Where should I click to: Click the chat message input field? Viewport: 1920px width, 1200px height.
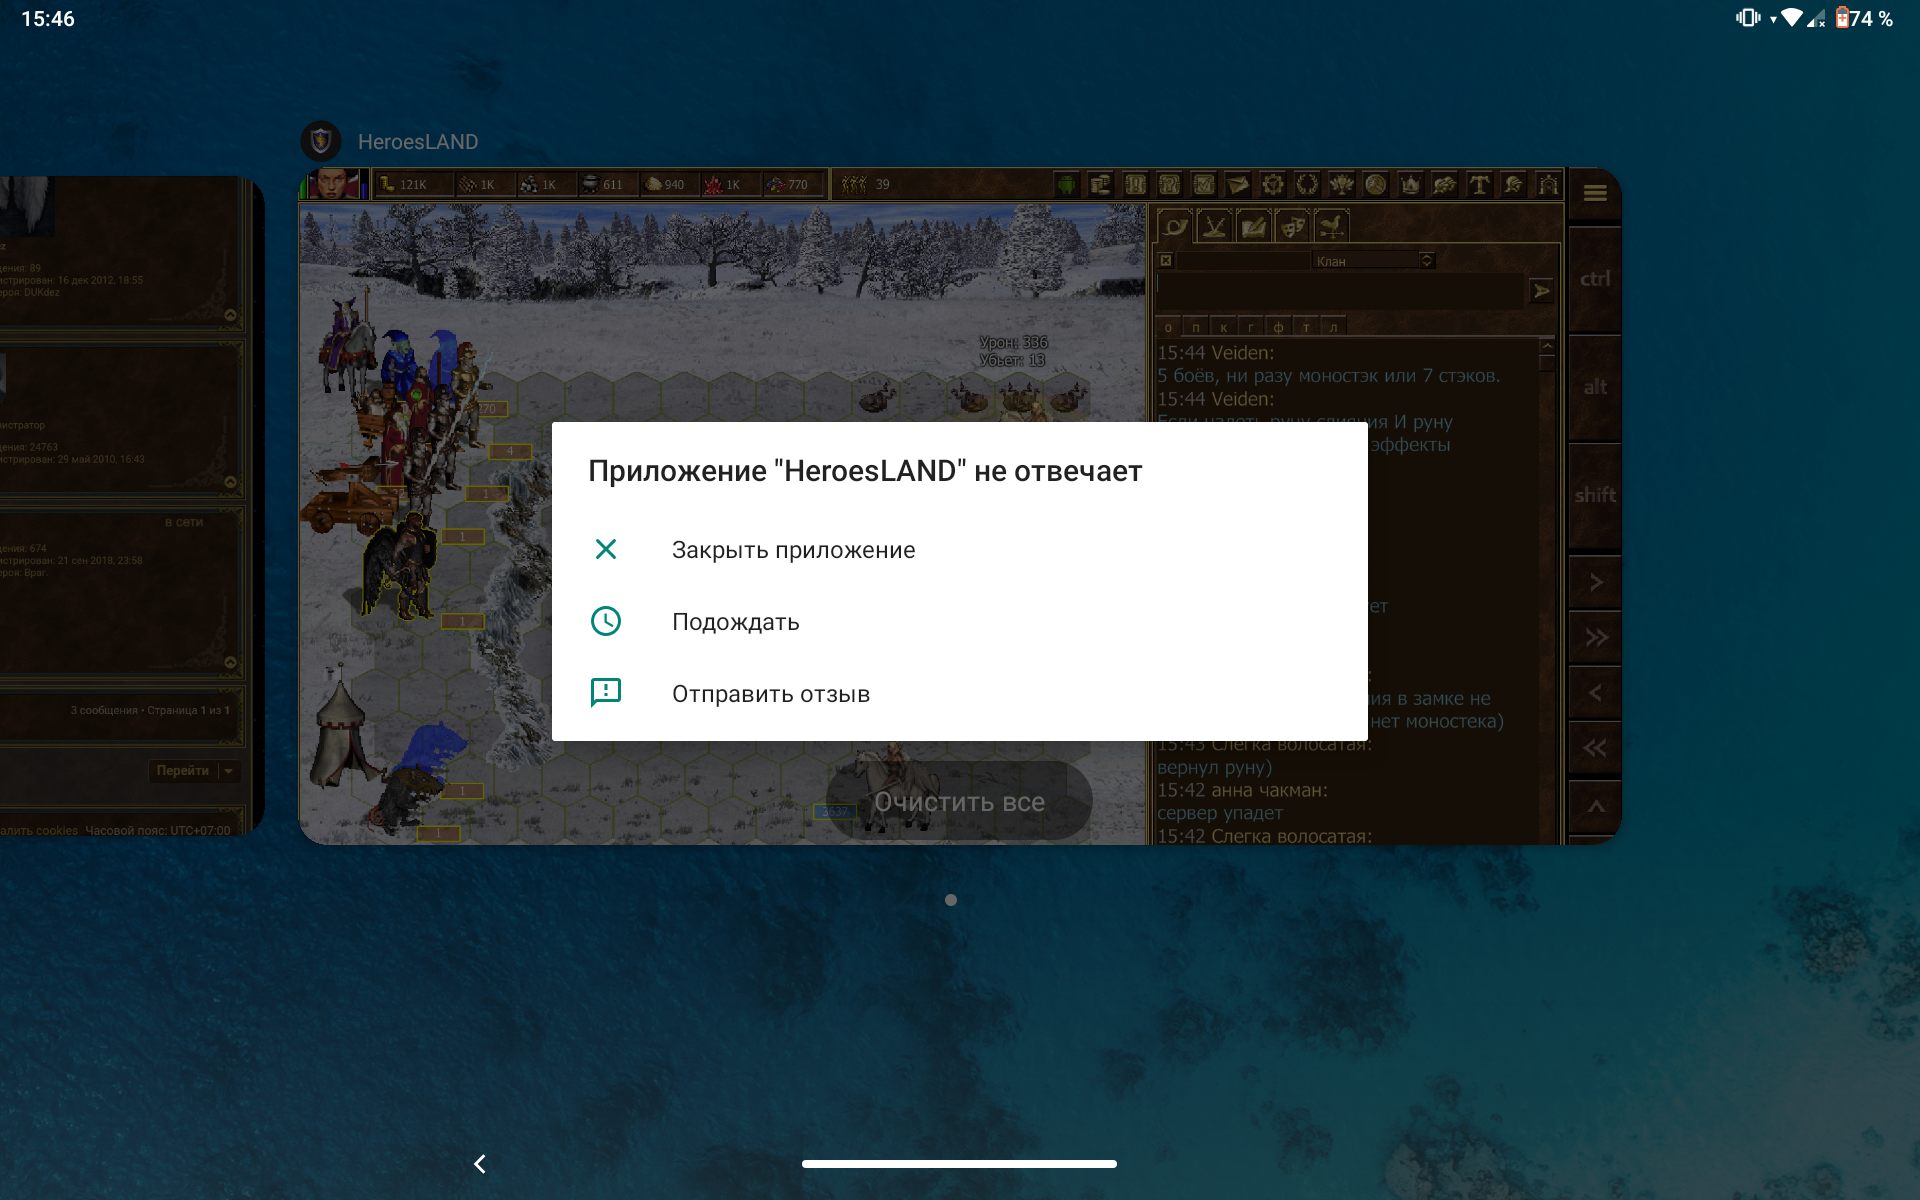[x=1340, y=291]
